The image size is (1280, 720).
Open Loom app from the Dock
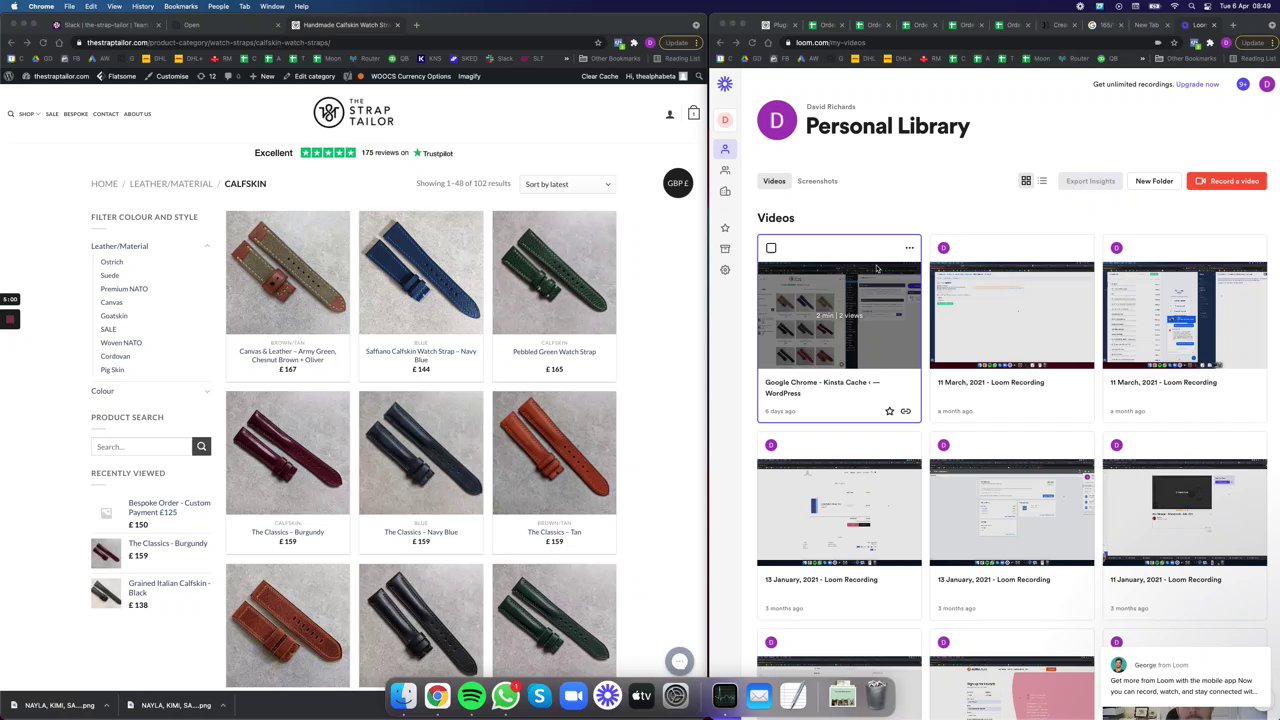[x=607, y=696]
